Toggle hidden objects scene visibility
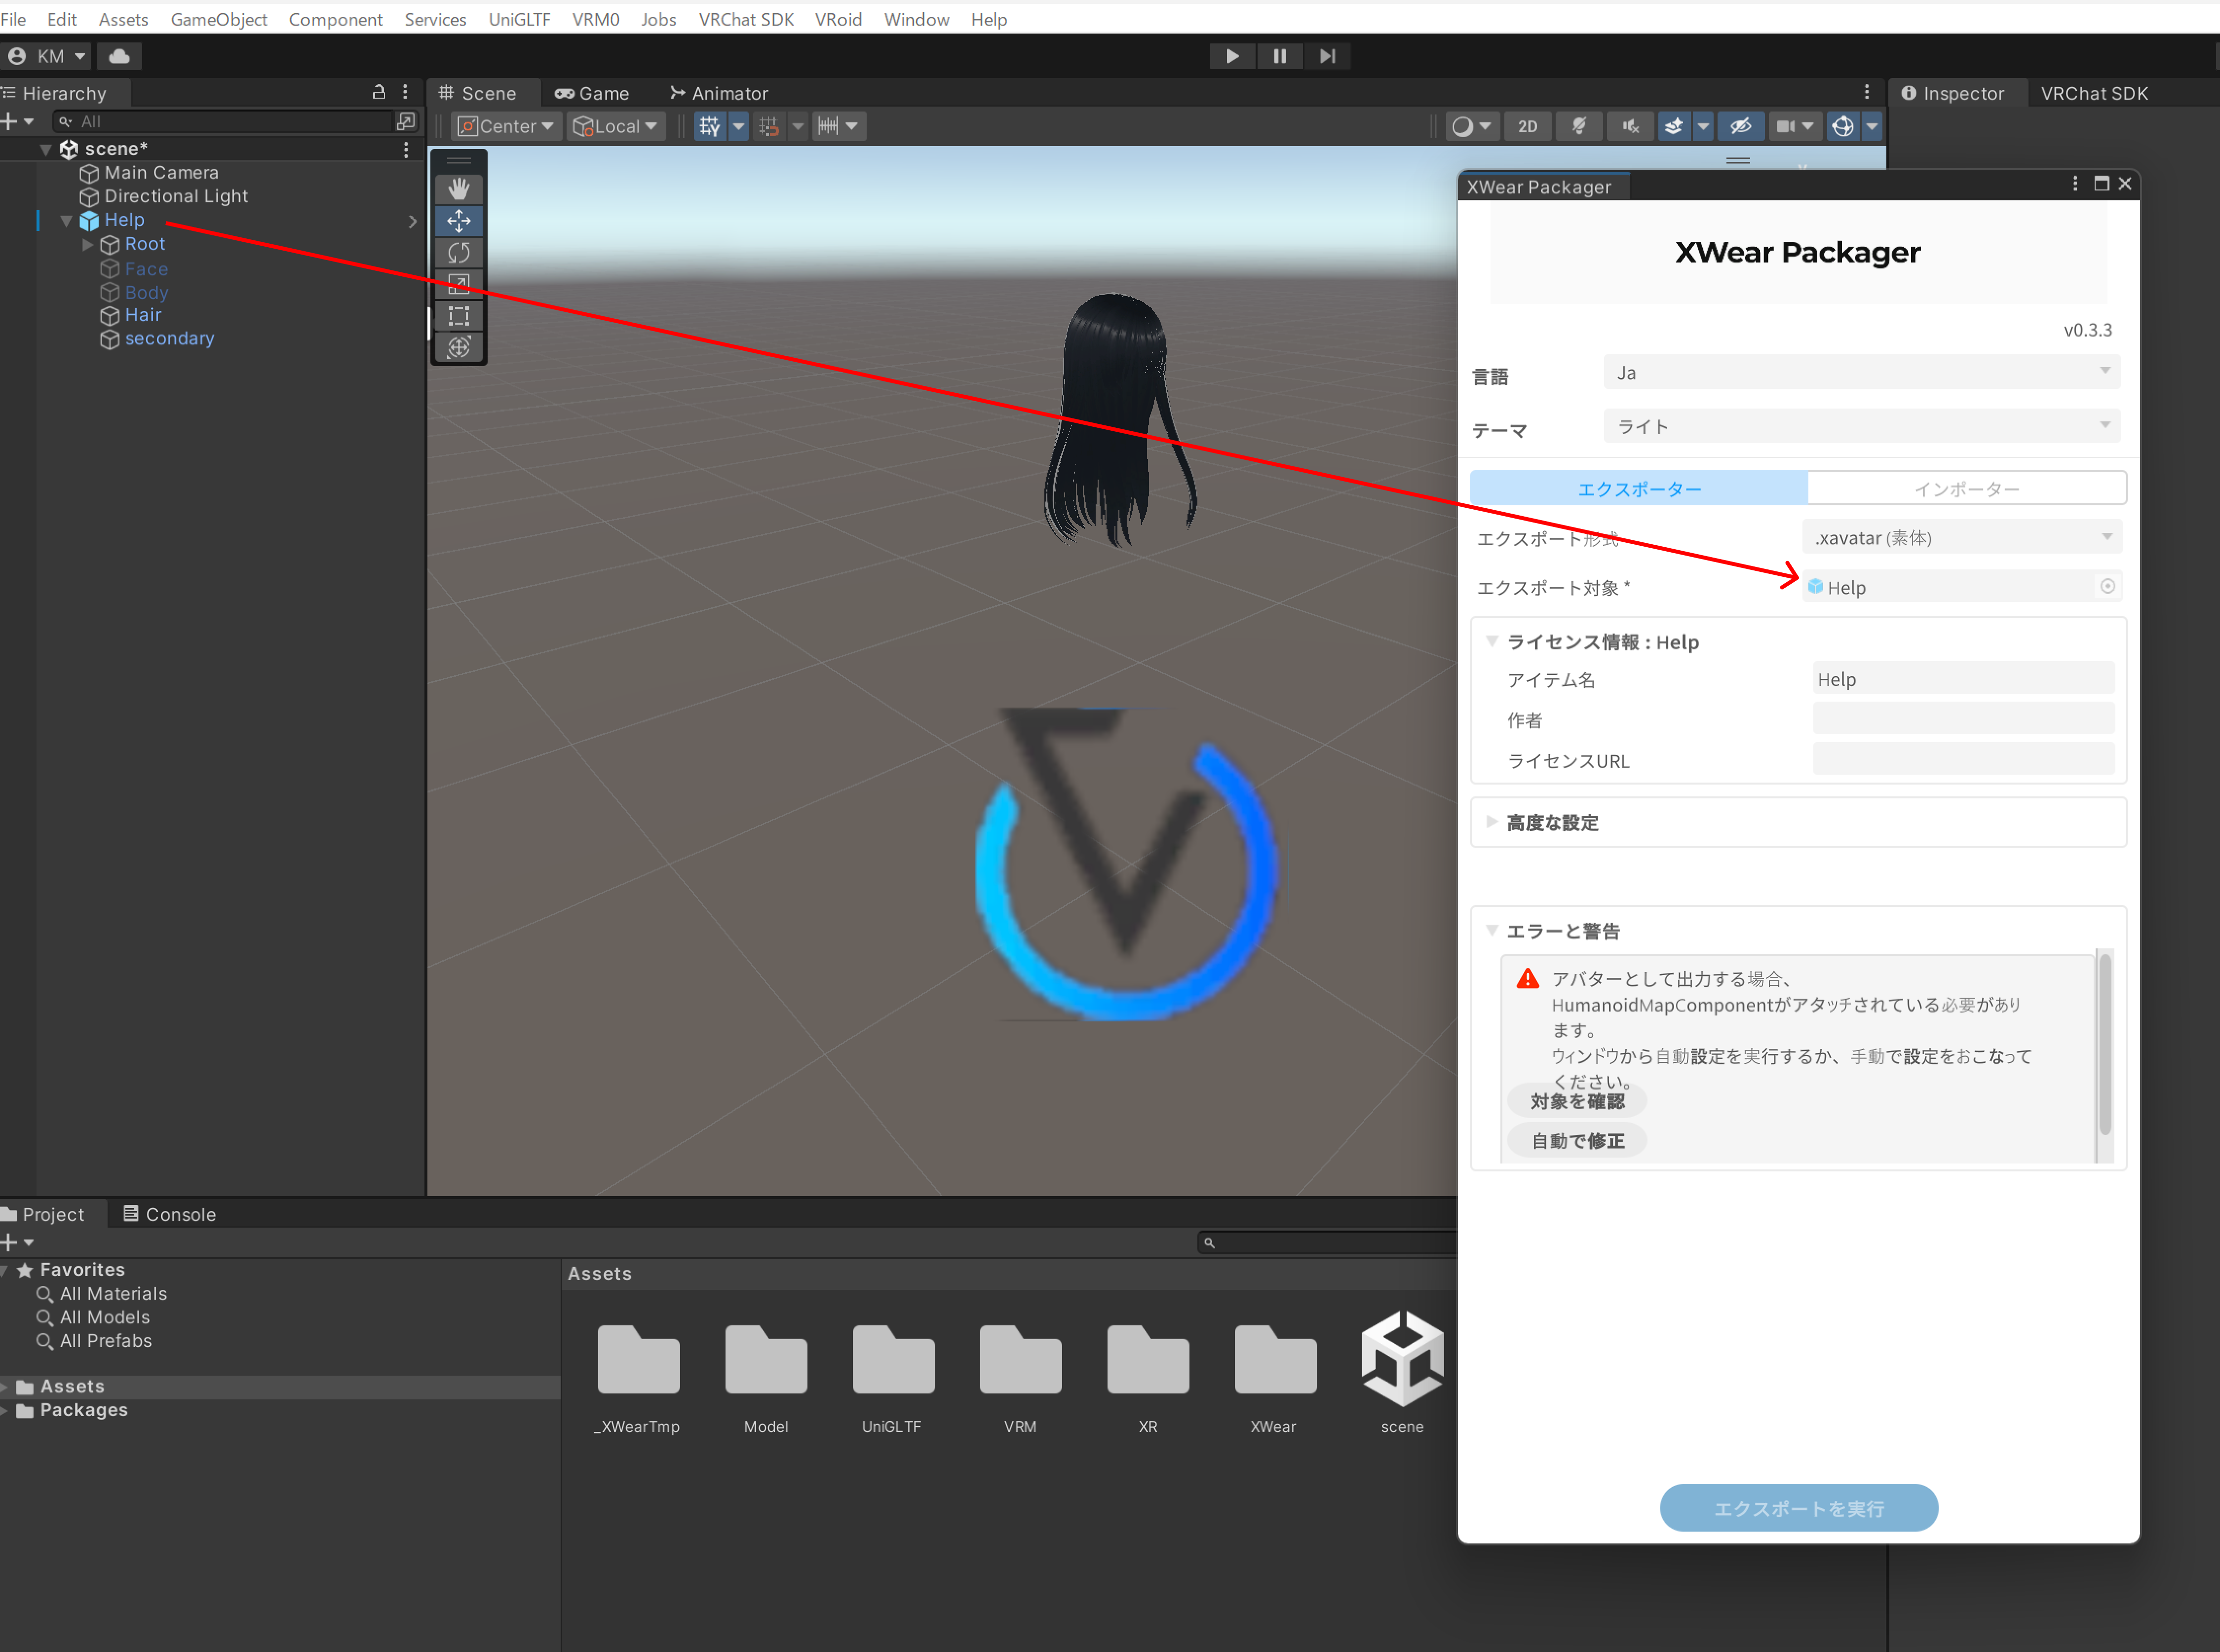Image resolution: width=2220 pixels, height=1652 pixels. (x=1741, y=126)
